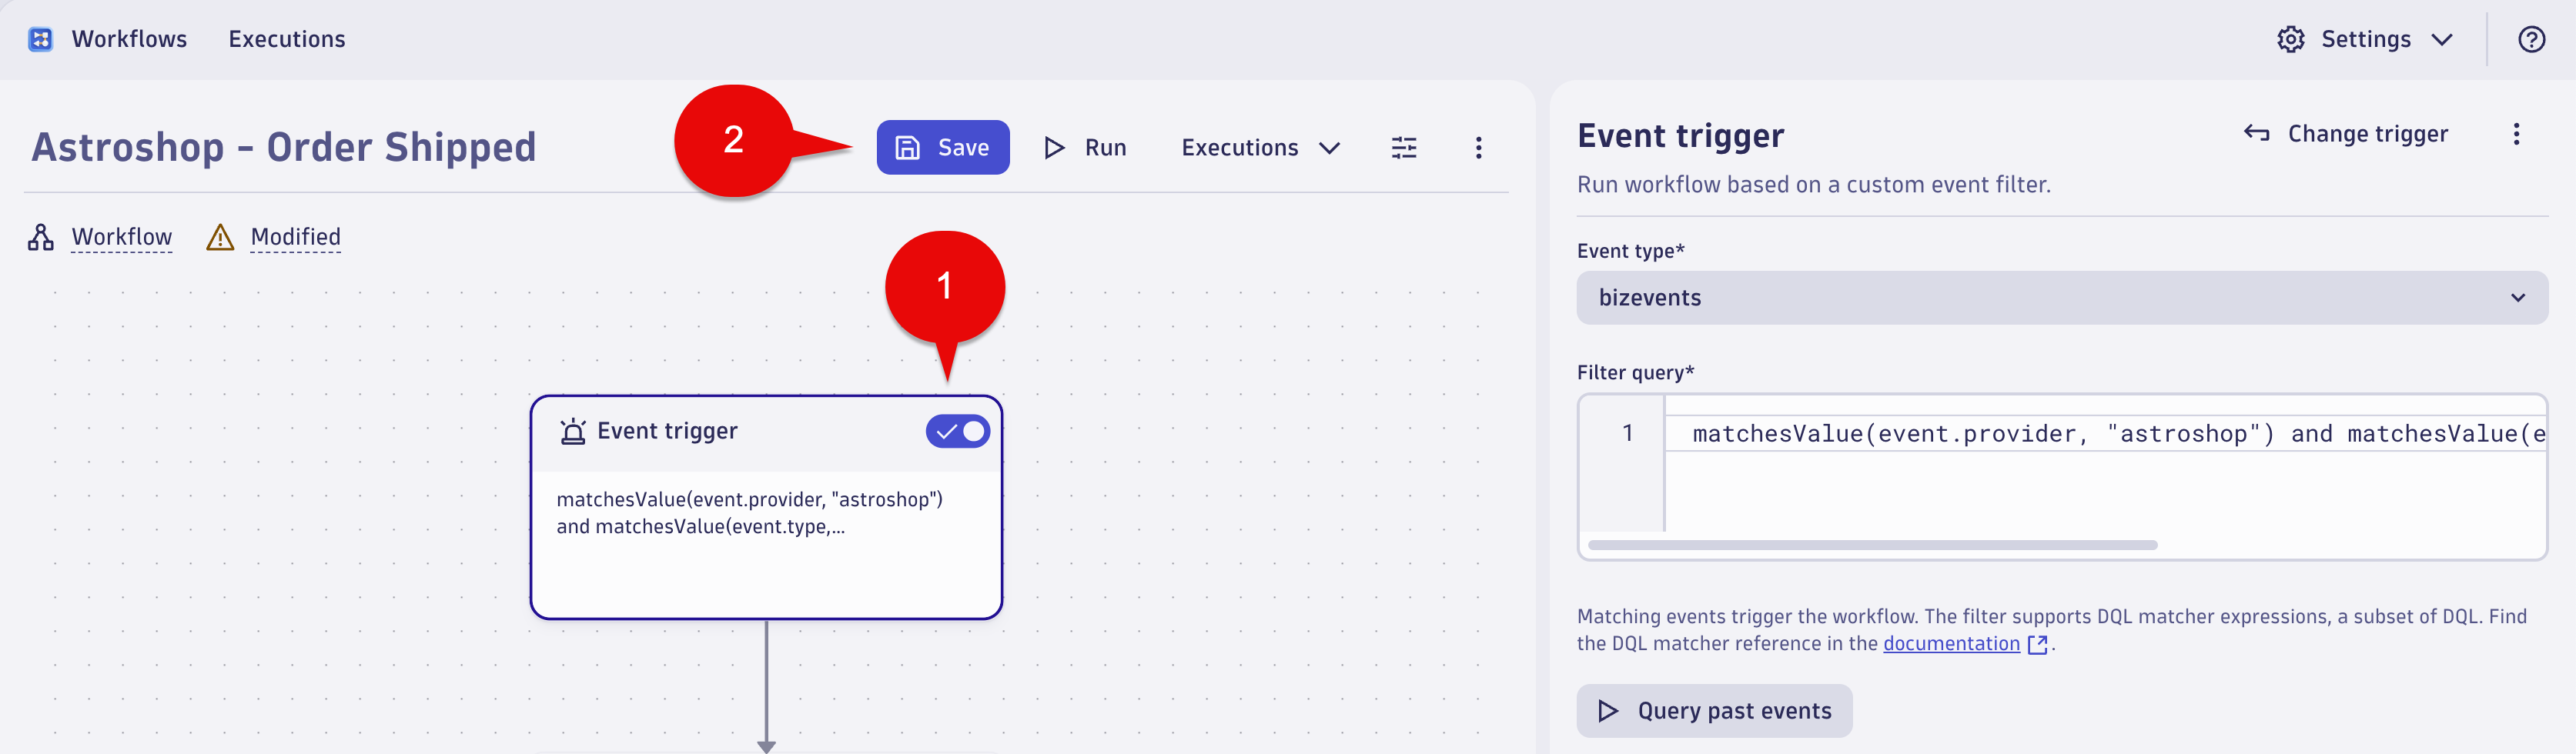Click the Save floppy disk icon
2576x754 pixels.
(x=907, y=148)
